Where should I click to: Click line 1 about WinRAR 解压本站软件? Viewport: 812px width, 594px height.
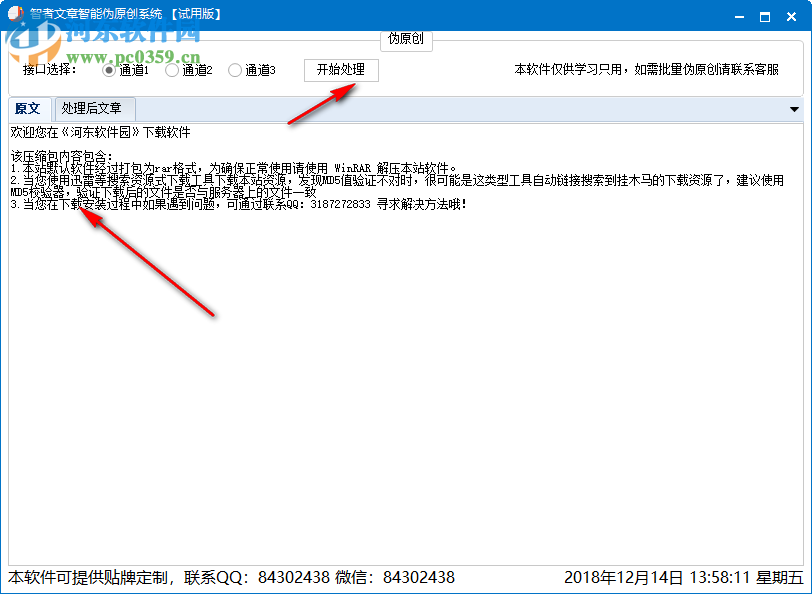pyautogui.click(x=234, y=168)
